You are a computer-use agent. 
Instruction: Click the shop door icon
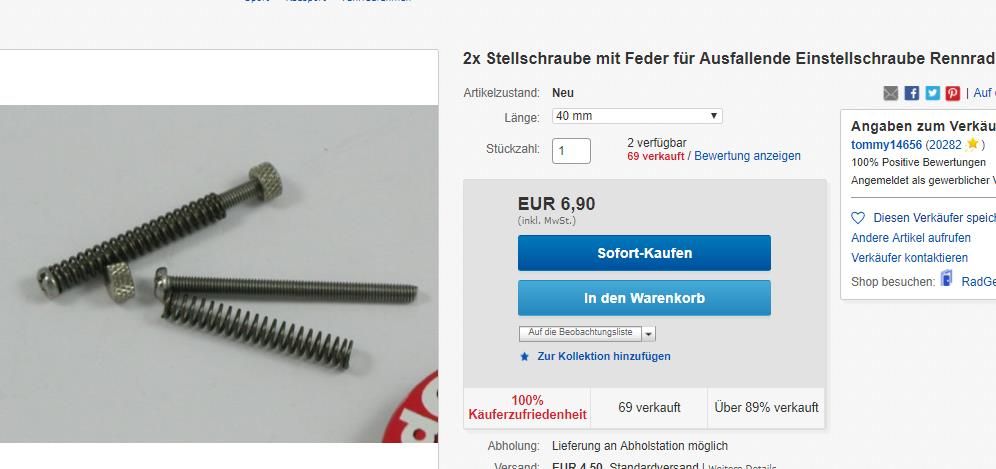[947, 279]
